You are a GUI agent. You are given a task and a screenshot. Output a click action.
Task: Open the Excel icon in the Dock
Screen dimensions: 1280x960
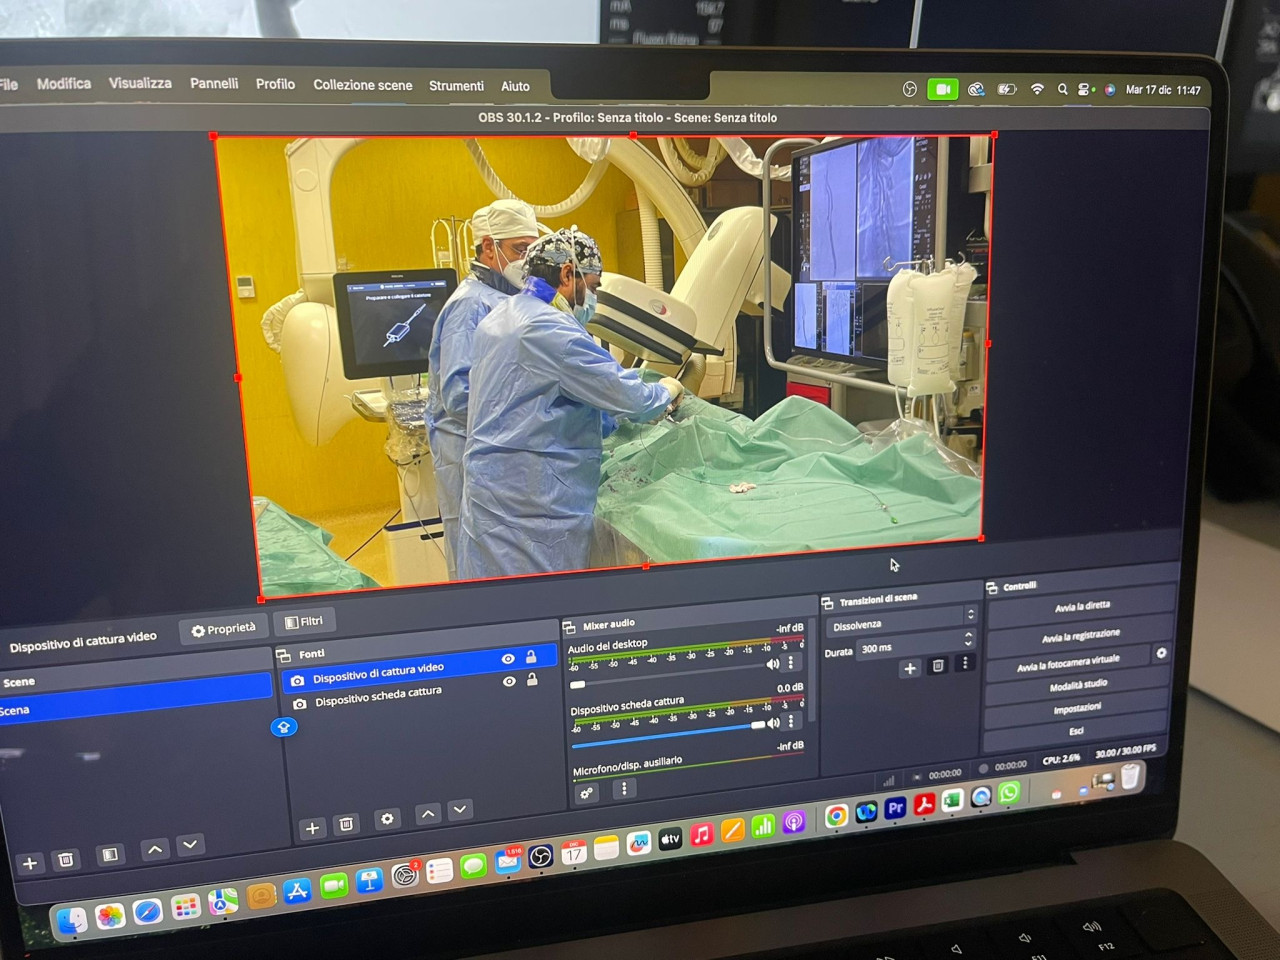[x=952, y=800]
